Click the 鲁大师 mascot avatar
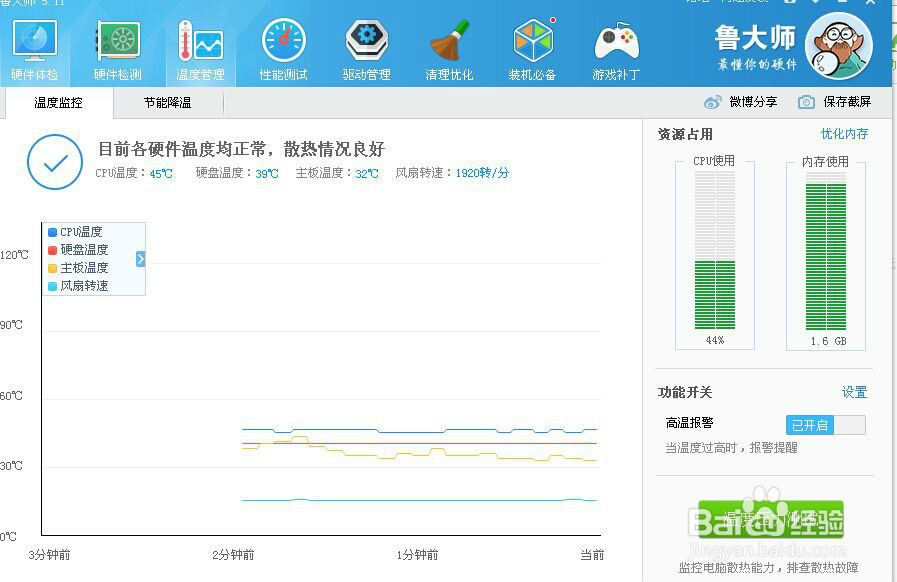The height and width of the screenshot is (582, 897). pyautogui.click(x=839, y=46)
